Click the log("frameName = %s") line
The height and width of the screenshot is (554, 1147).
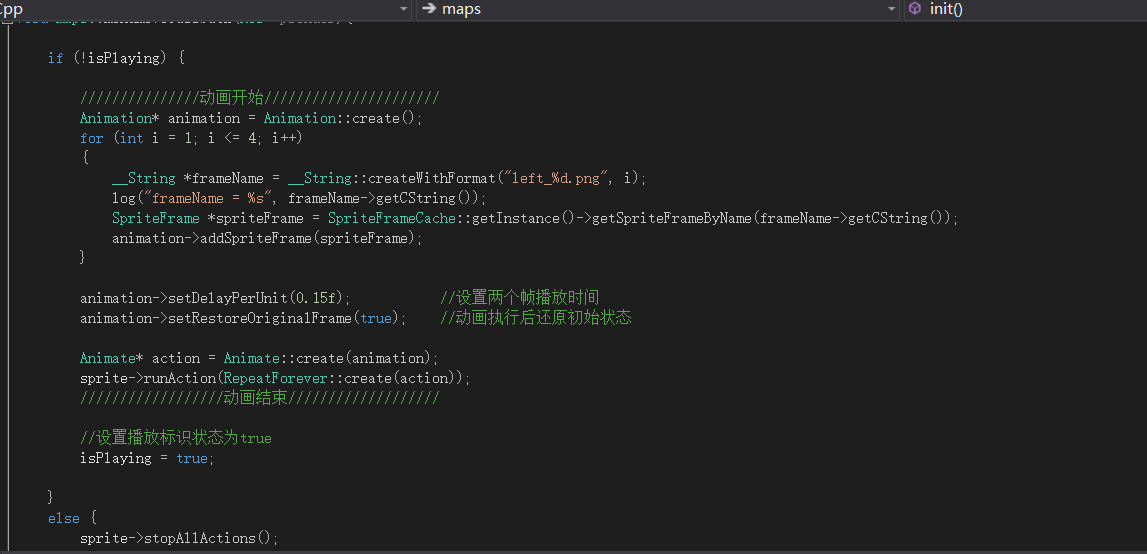coord(298,198)
